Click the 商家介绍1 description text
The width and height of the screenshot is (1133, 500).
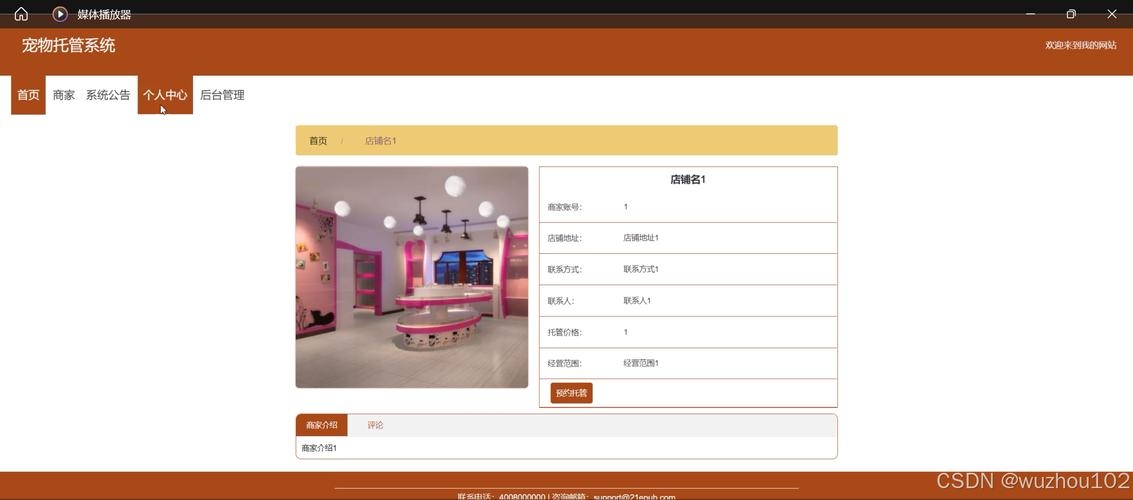pyautogui.click(x=319, y=448)
